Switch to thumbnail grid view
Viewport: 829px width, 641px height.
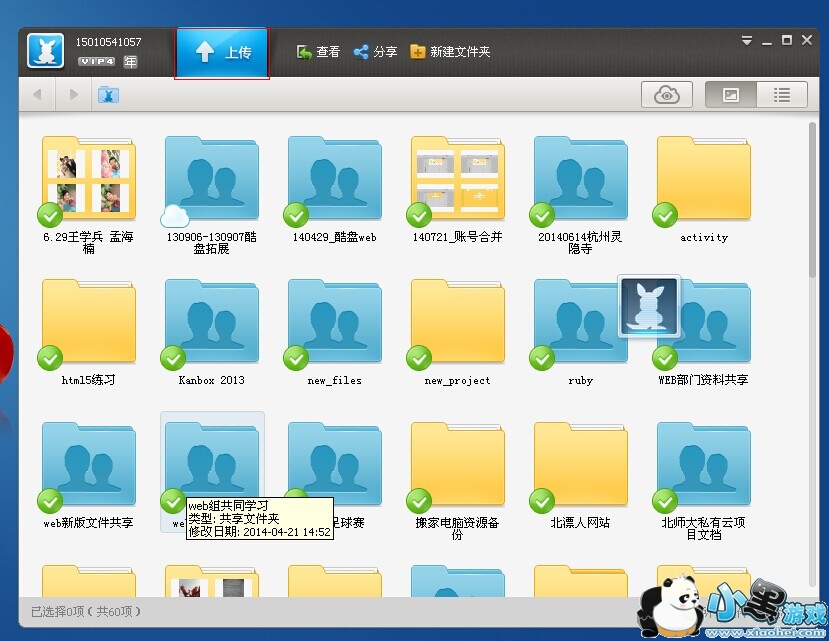coord(731,95)
